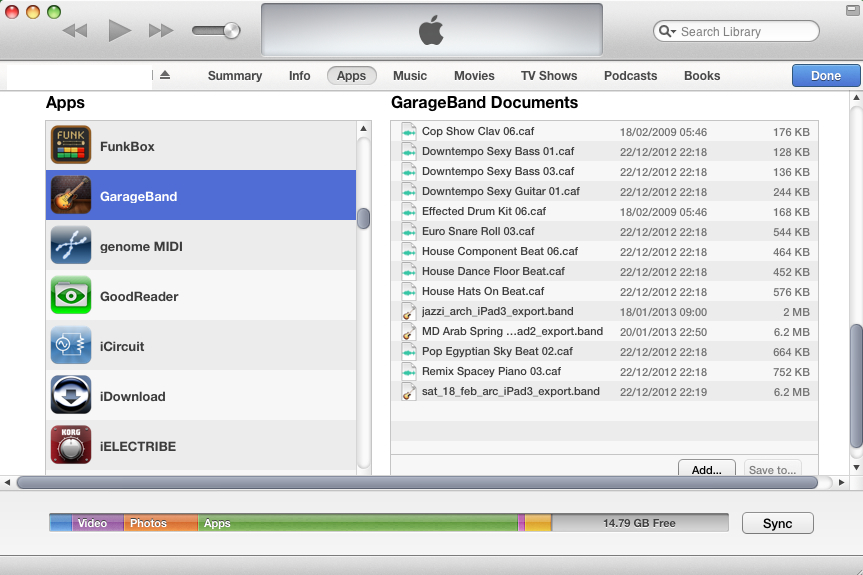The image size is (863, 575).
Task: Click the eject device icon
Action: tap(165, 75)
